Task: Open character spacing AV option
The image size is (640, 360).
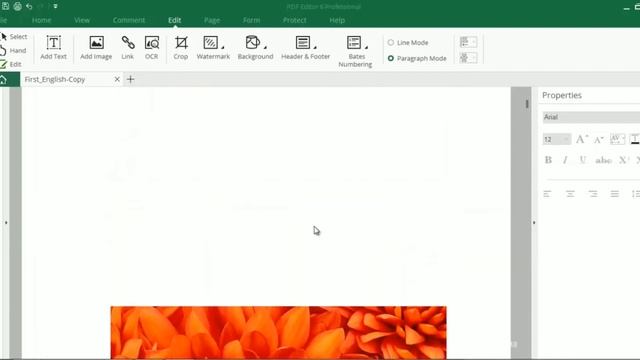Action: tap(617, 139)
